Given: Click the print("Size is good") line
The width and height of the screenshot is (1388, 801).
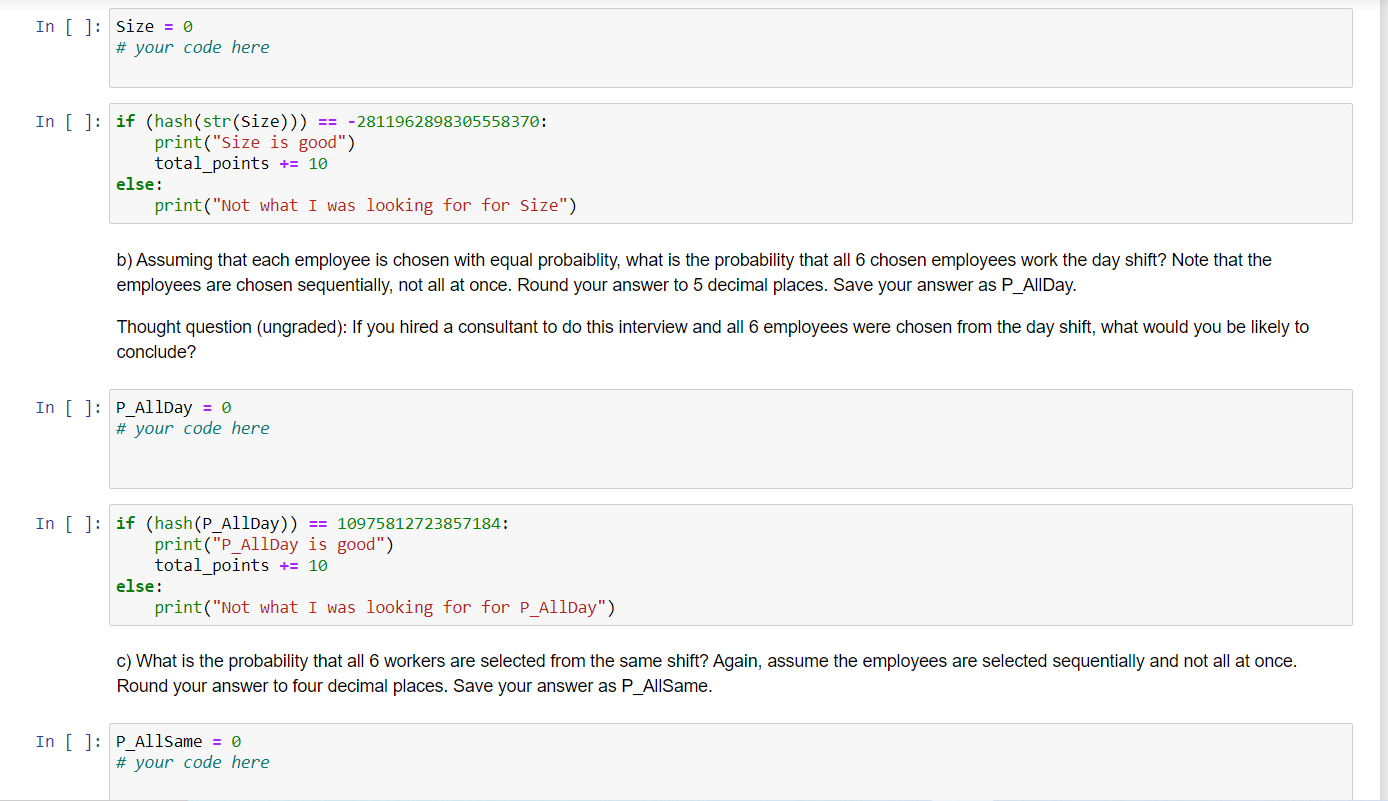Looking at the screenshot, I should tap(255, 142).
